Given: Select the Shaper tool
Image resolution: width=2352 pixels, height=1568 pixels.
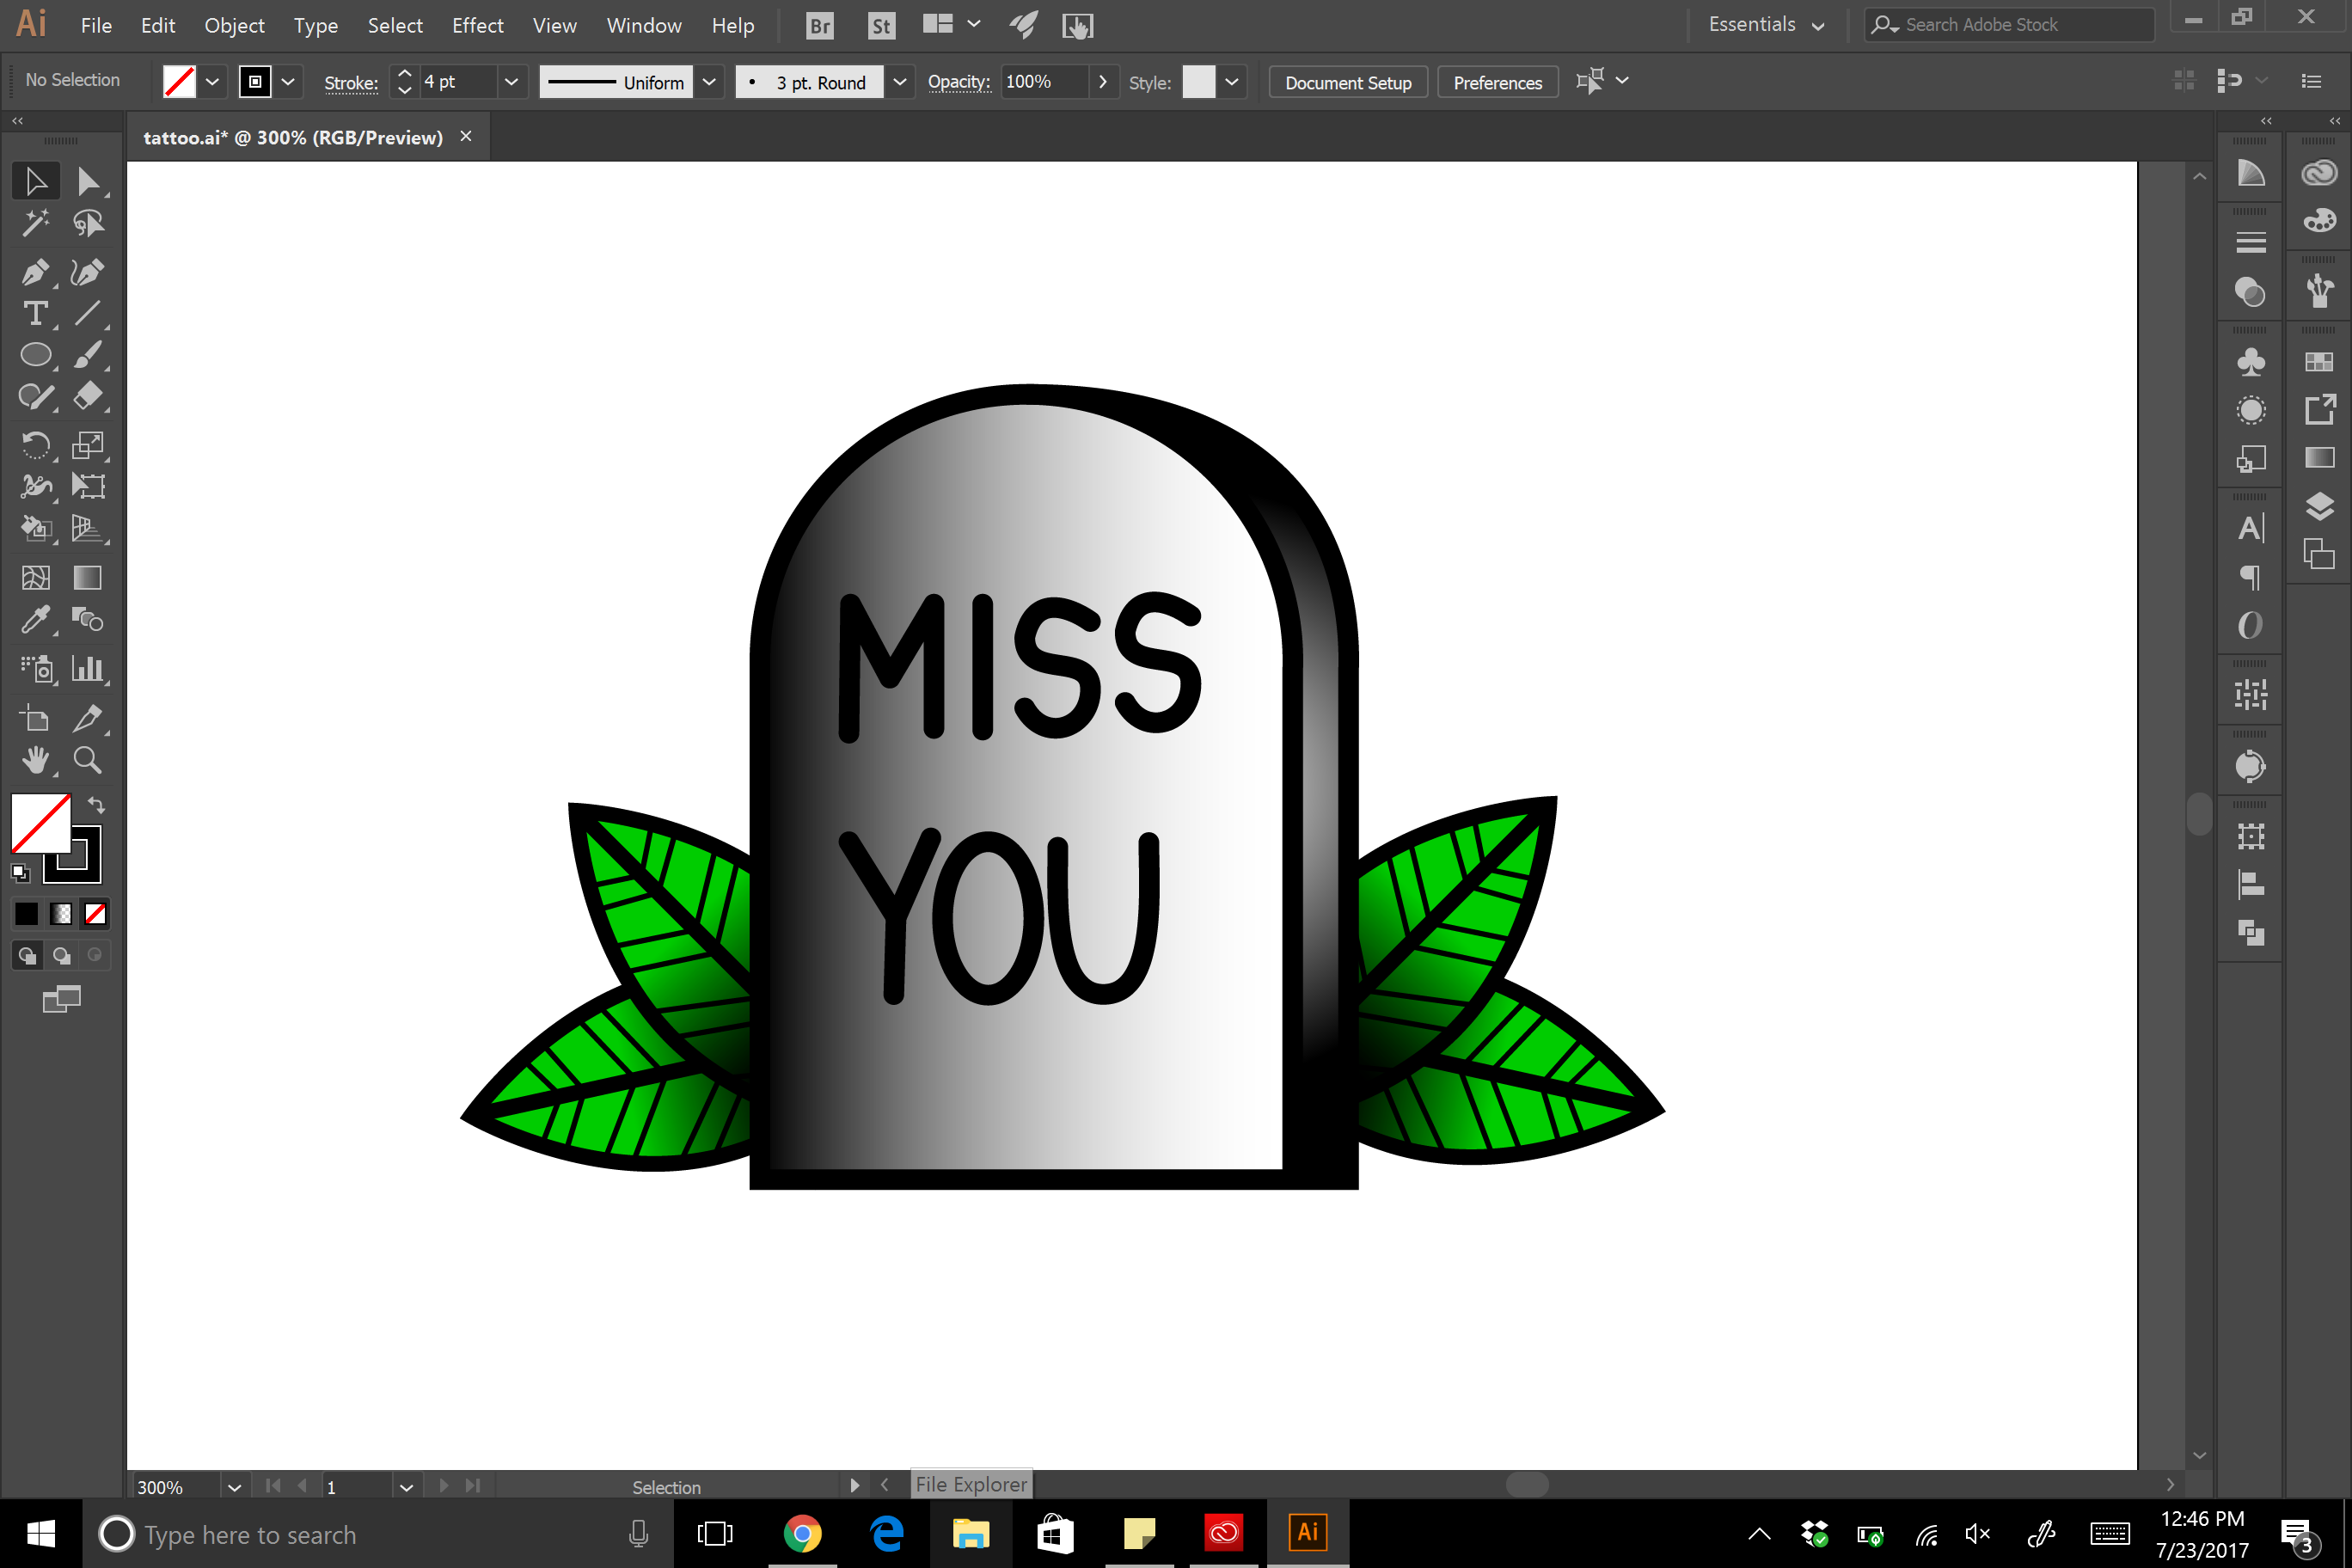Looking at the screenshot, I should click(36, 397).
